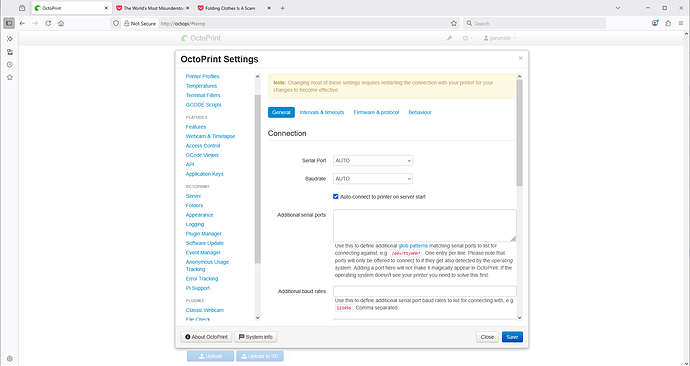Switch to Firmware & protocol tab

pos(376,112)
